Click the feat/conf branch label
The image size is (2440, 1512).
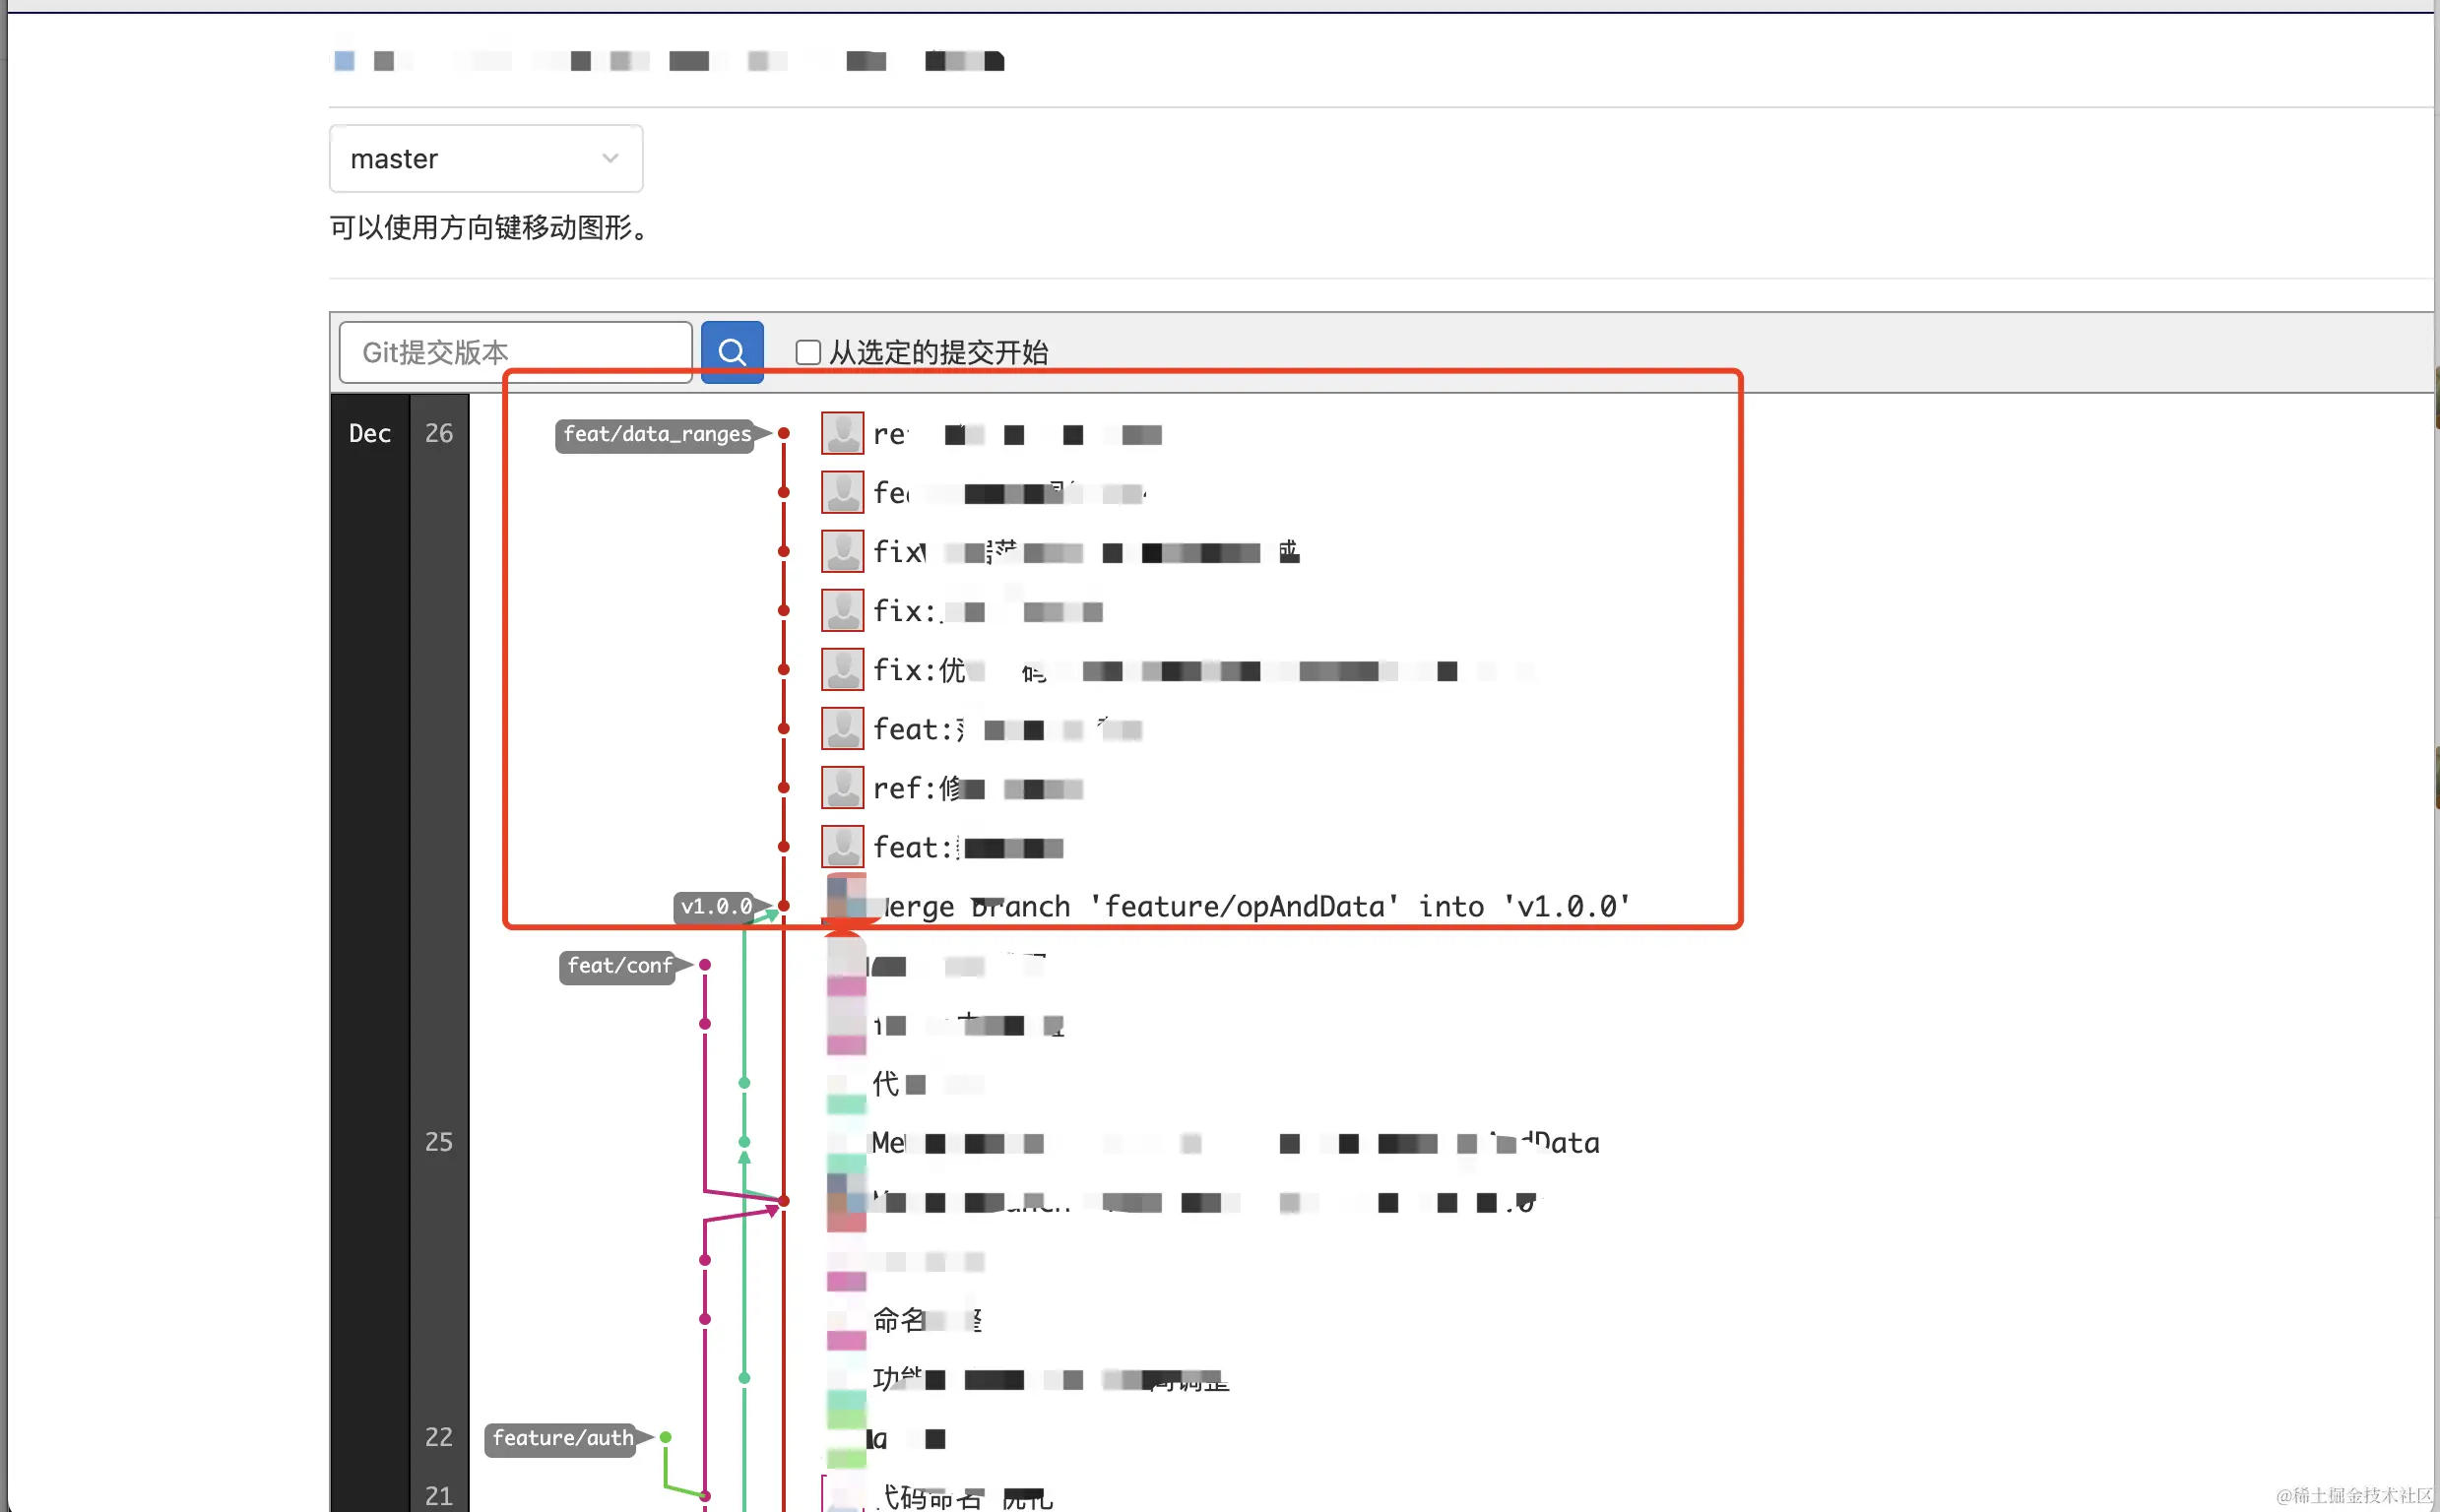[x=619, y=966]
